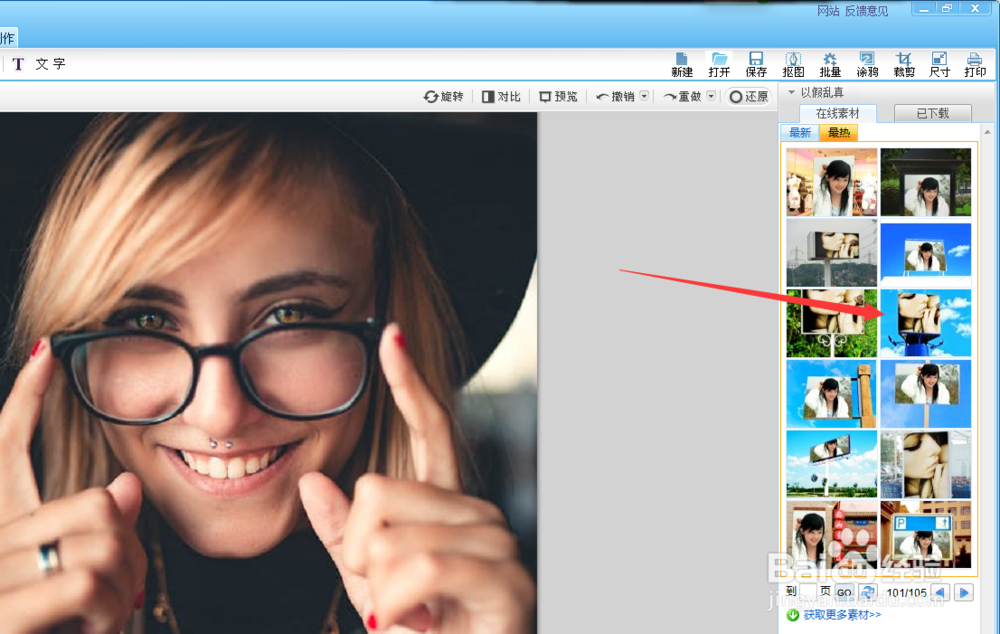
Task: Redo the action with 重做
Action: tap(682, 96)
